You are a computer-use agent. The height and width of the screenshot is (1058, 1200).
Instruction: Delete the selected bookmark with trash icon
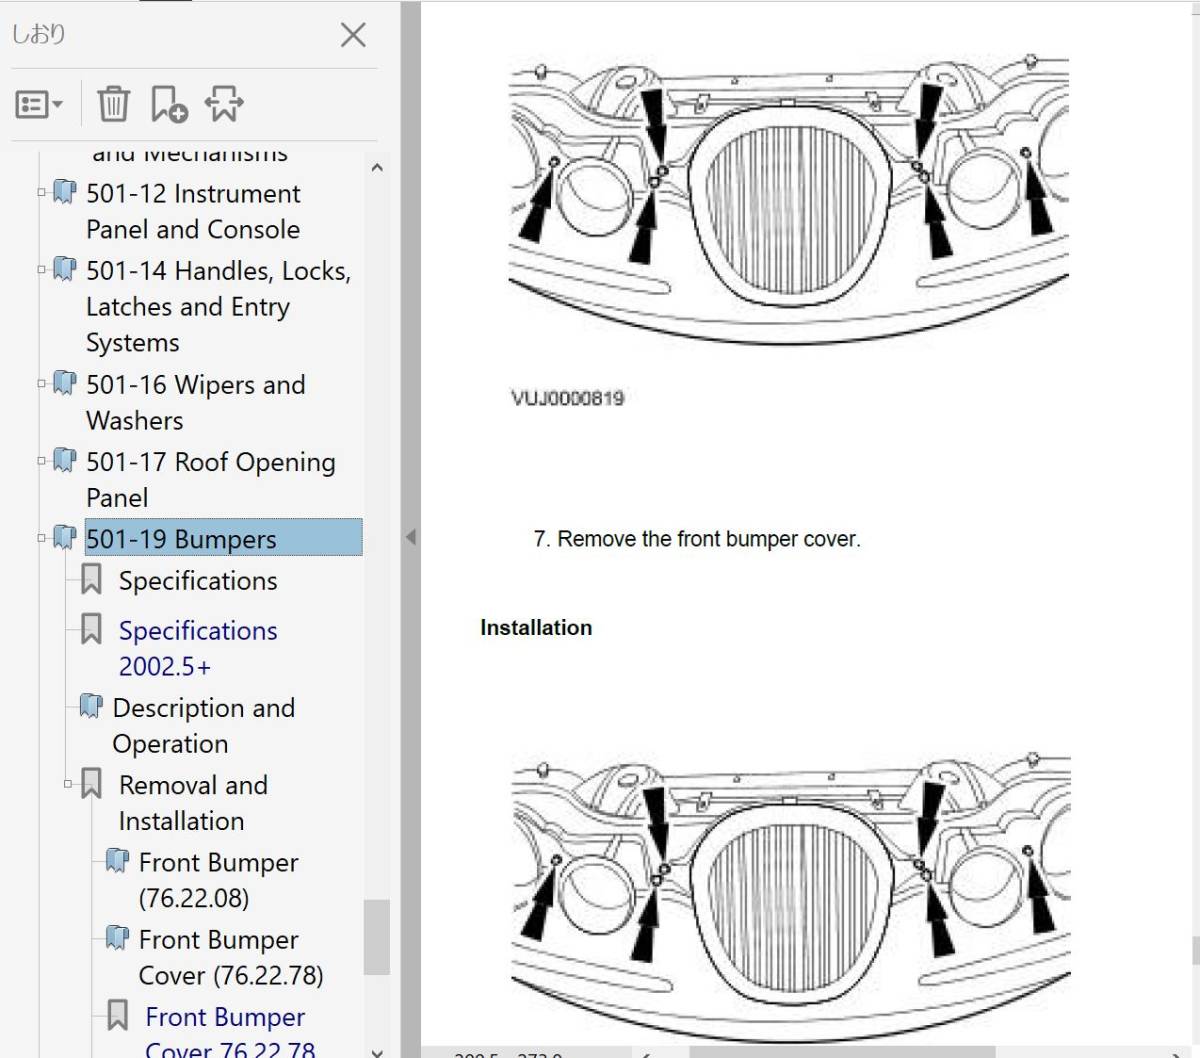click(x=113, y=103)
